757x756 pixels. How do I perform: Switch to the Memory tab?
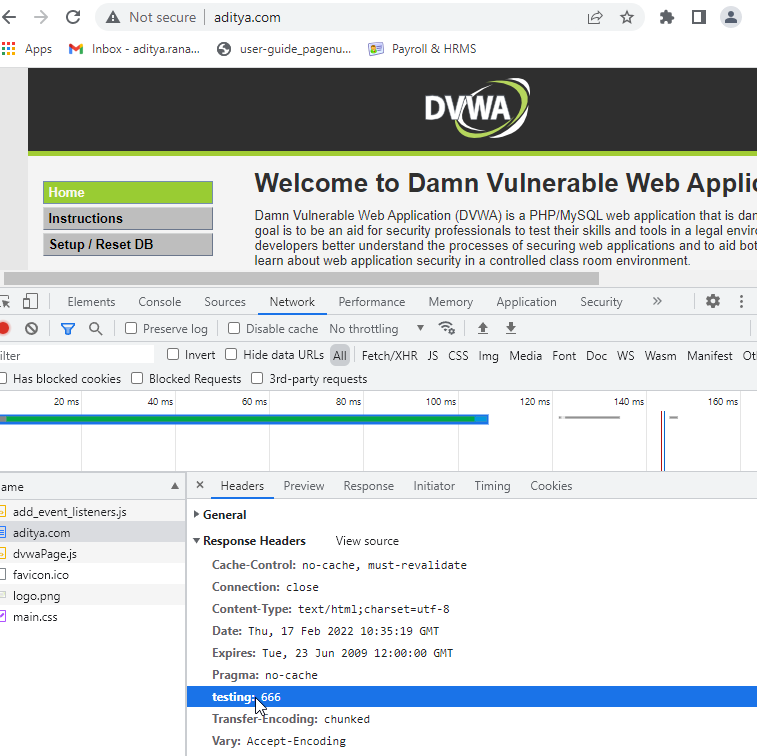pos(450,302)
